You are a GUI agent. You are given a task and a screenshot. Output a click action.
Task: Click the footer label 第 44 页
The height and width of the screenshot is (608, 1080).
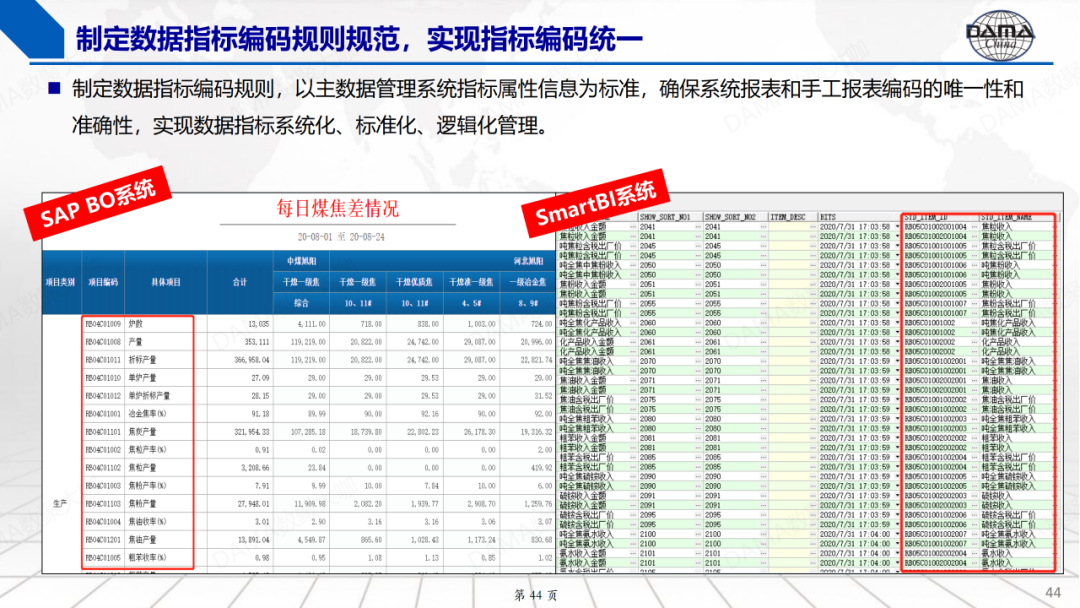tap(536, 595)
